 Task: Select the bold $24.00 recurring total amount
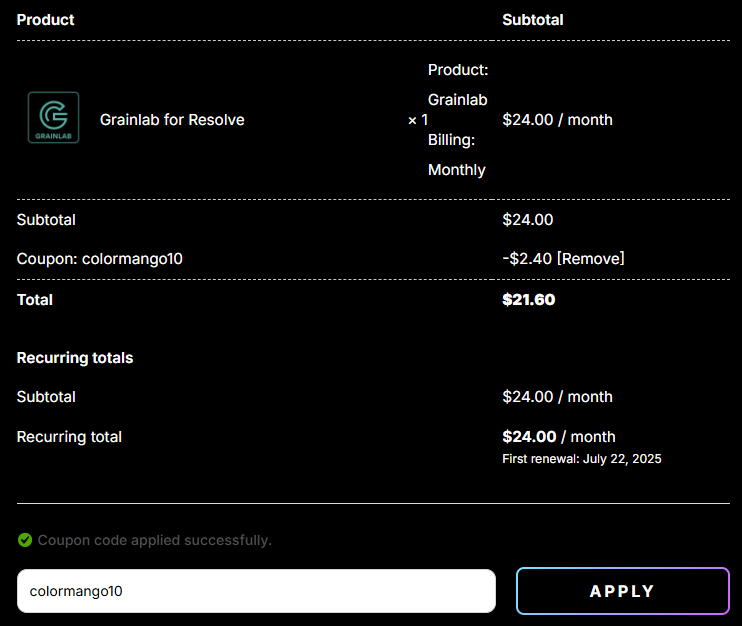pyautogui.click(x=529, y=436)
